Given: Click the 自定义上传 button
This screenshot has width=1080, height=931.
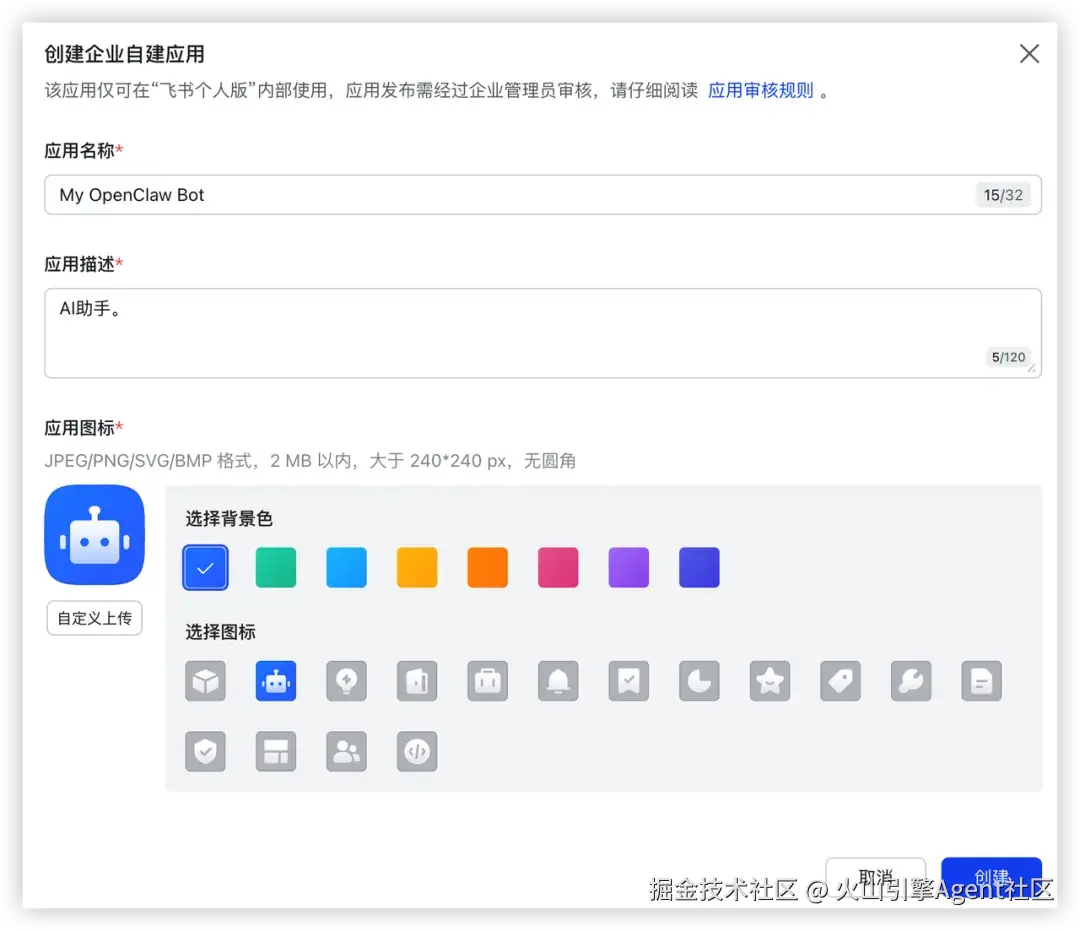Looking at the screenshot, I should (94, 618).
